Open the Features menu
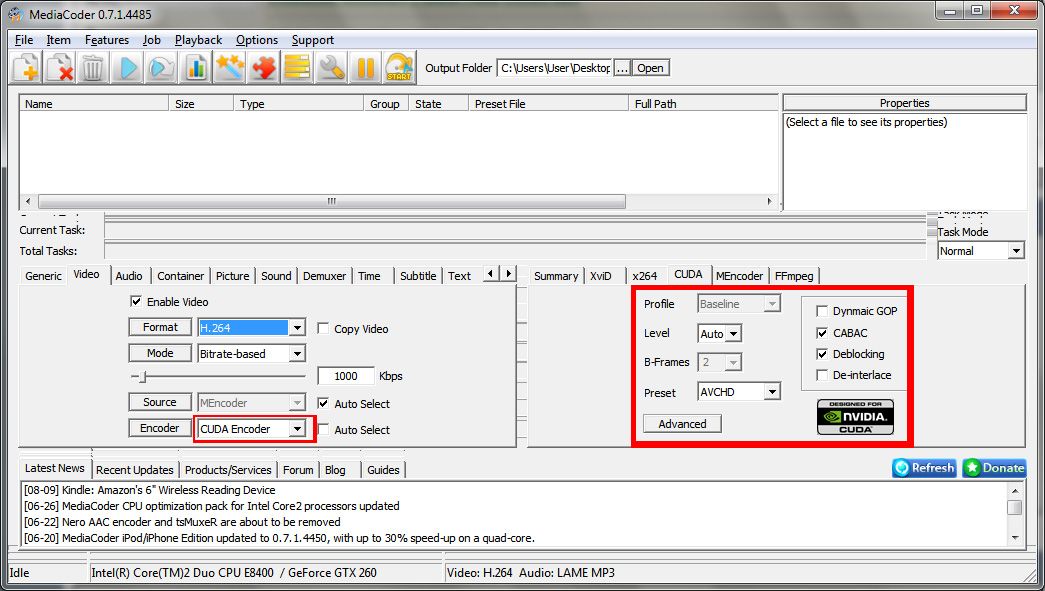Viewport: 1045px width, 591px height. pyautogui.click(x=107, y=40)
